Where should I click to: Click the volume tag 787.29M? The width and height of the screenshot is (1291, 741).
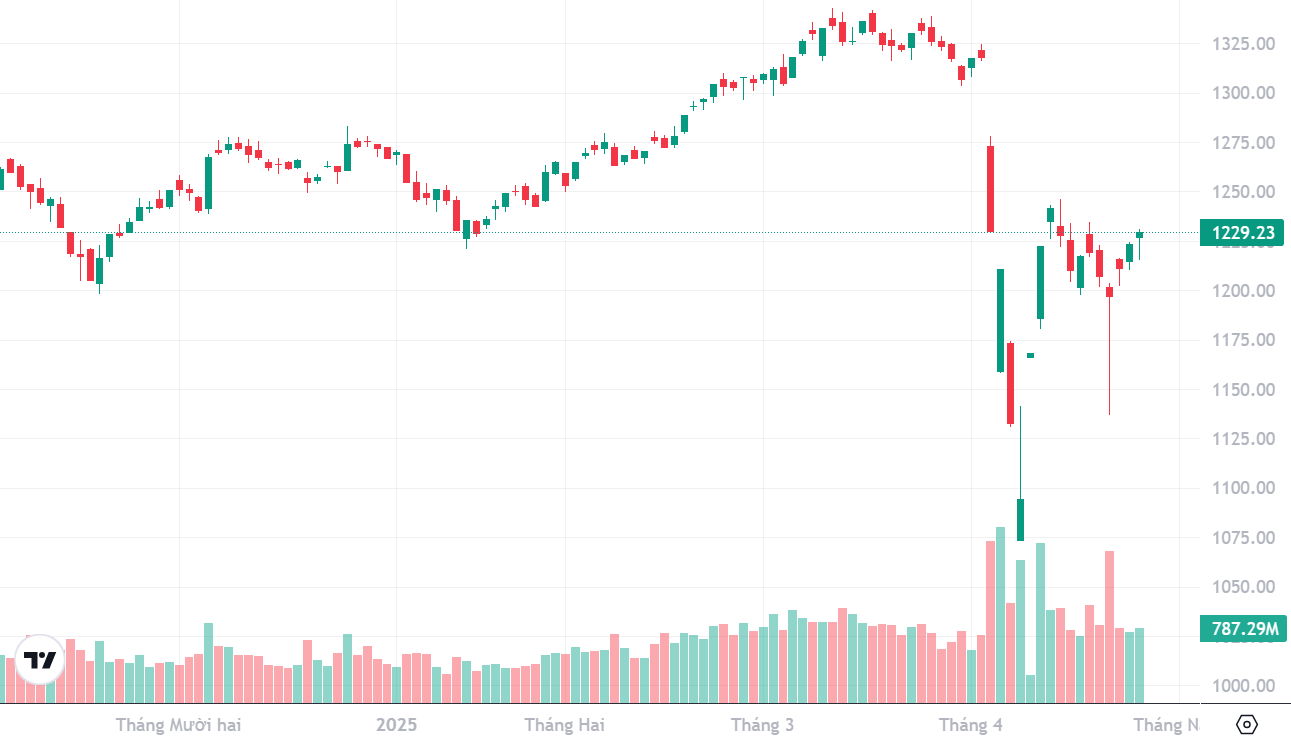point(1243,629)
